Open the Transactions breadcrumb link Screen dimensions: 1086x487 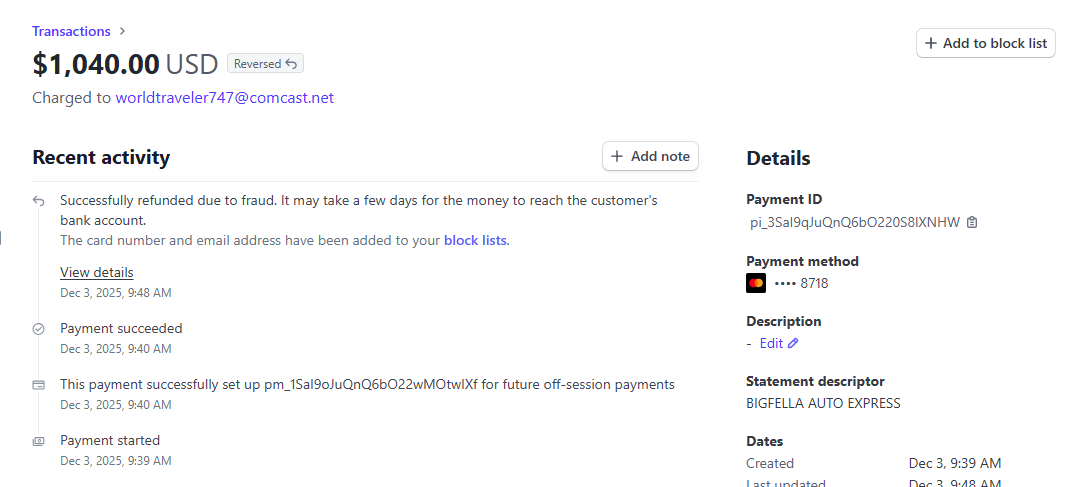click(71, 31)
